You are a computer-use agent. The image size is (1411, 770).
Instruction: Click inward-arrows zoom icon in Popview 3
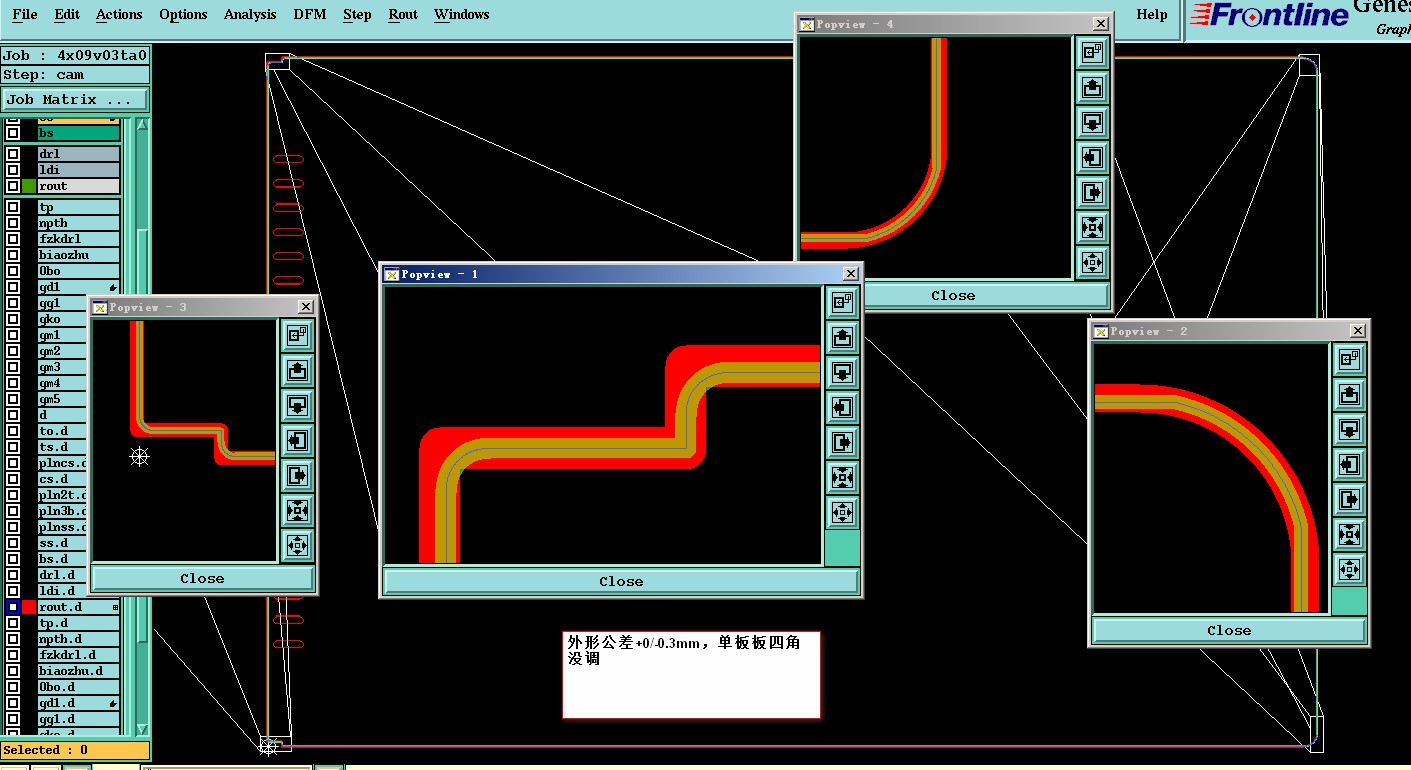coord(297,511)
